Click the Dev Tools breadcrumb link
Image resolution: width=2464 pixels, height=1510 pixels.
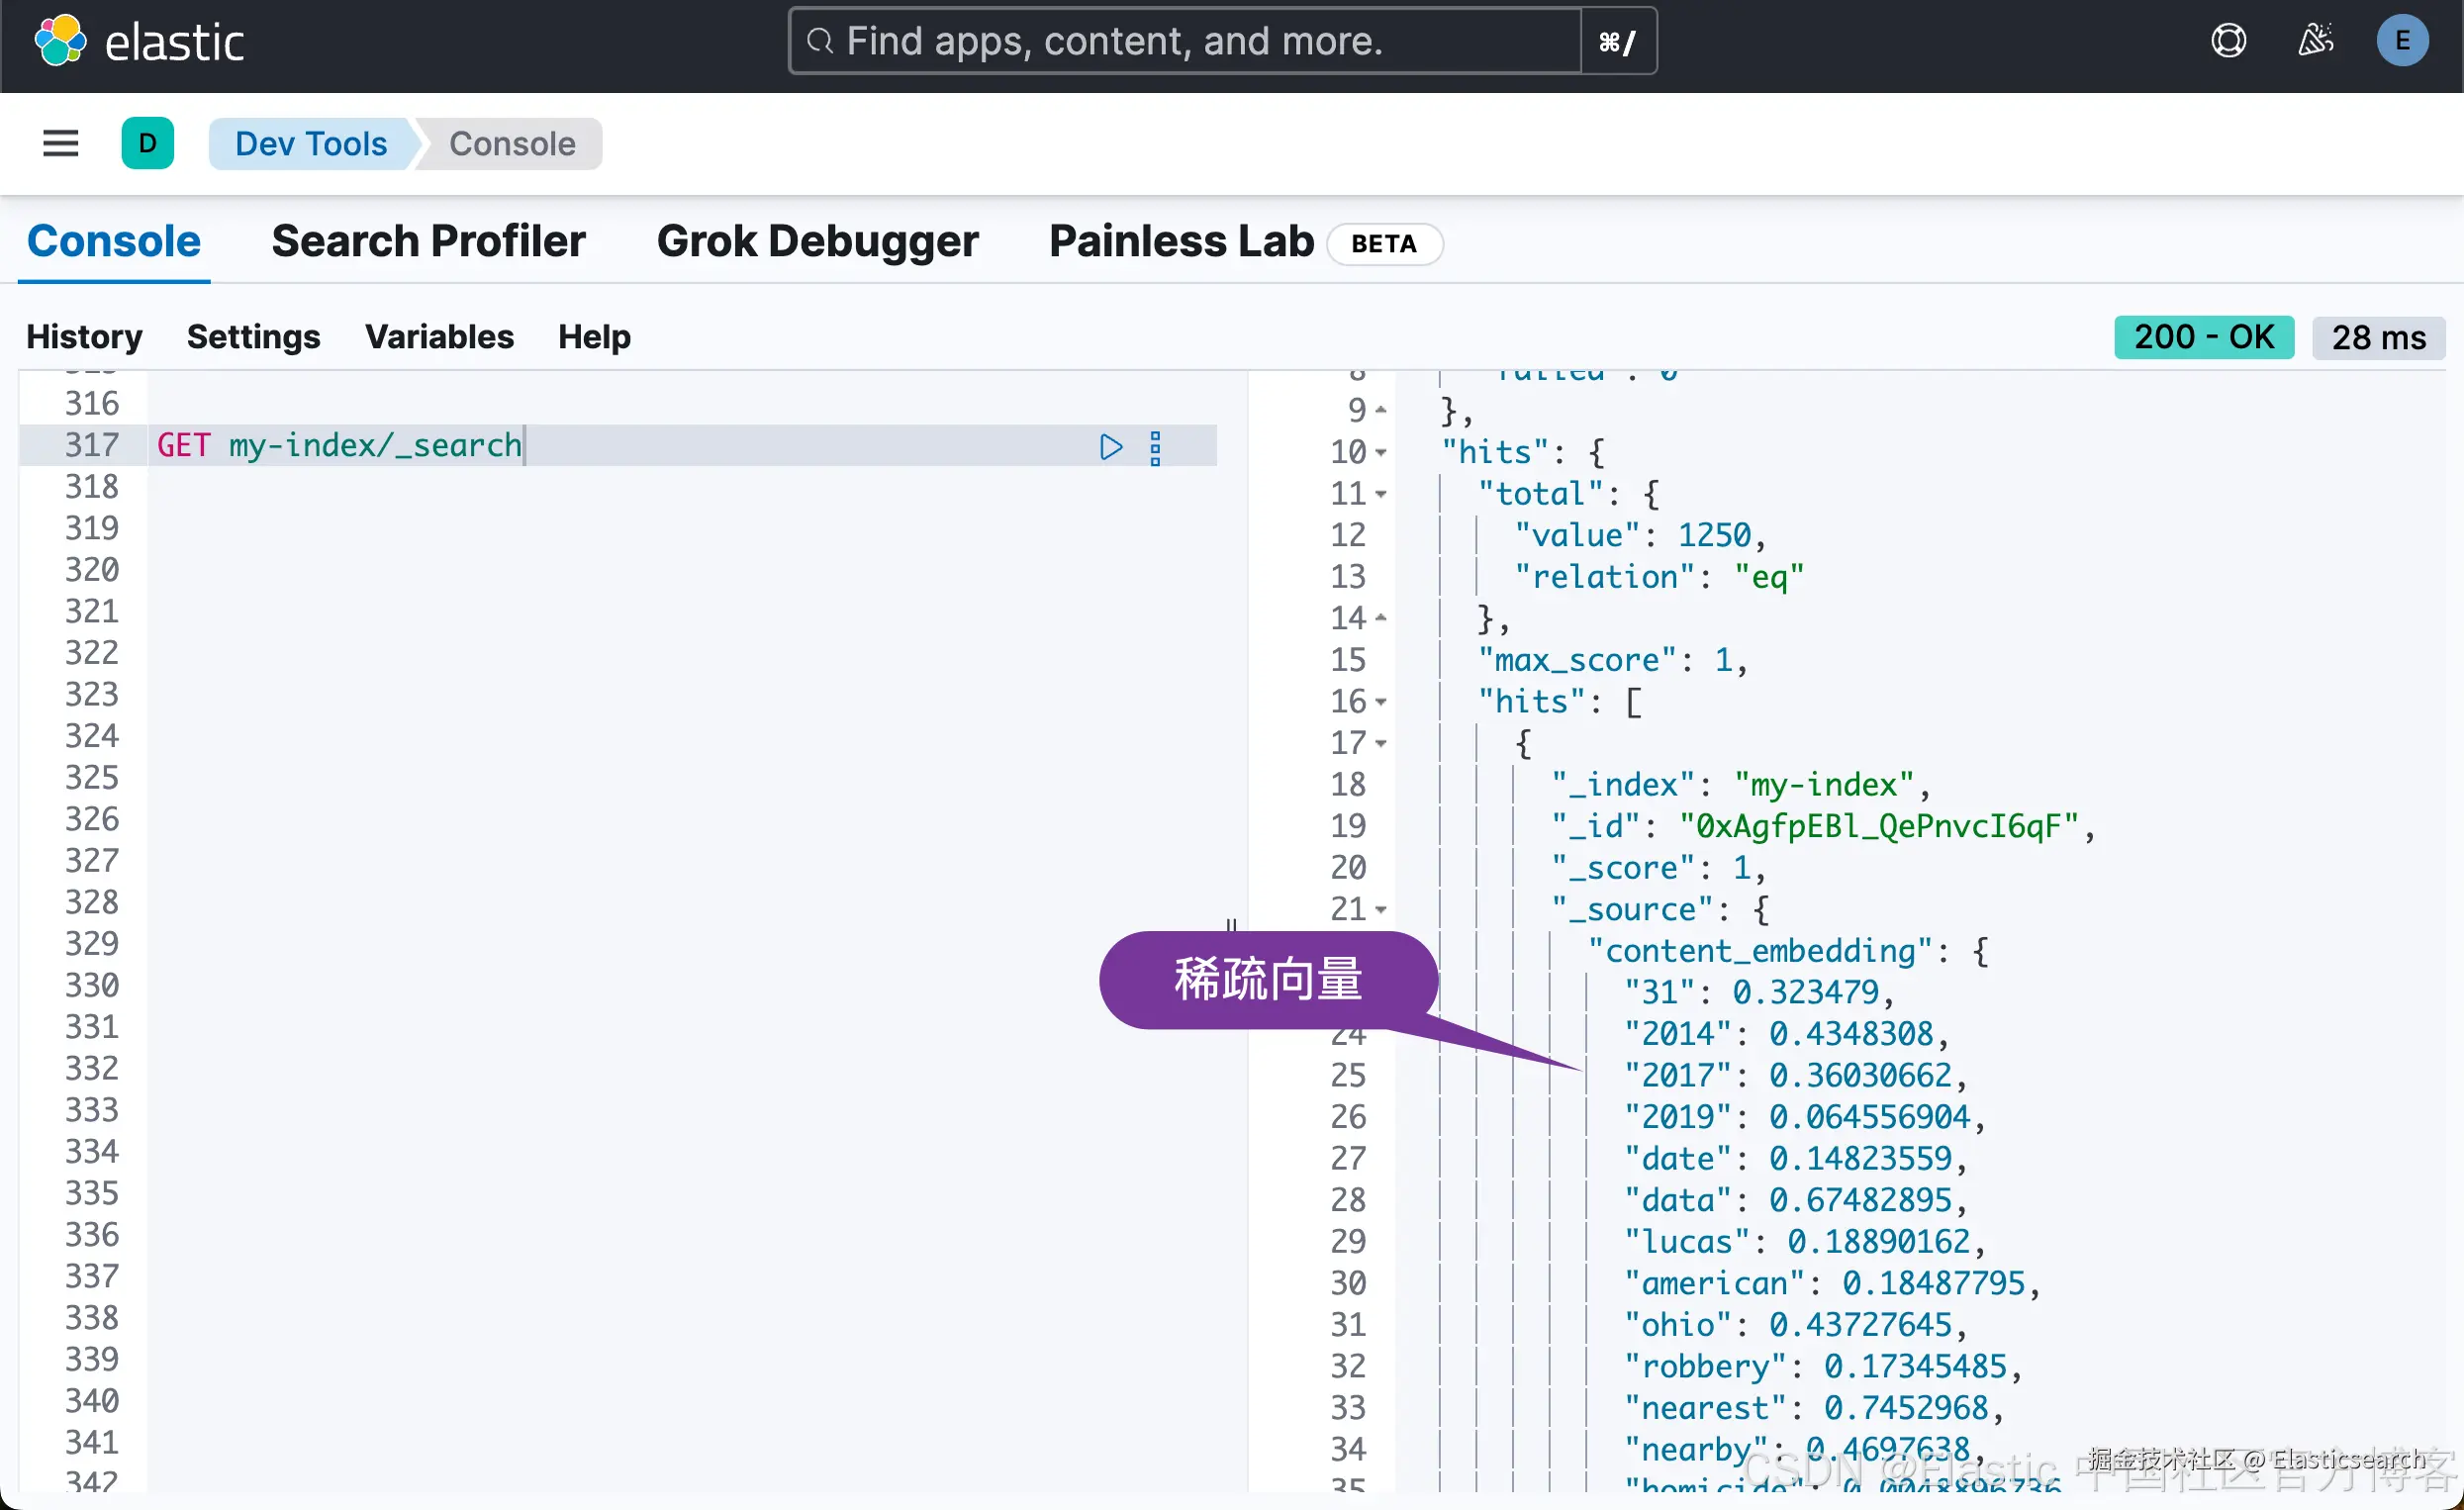point(310,143)
